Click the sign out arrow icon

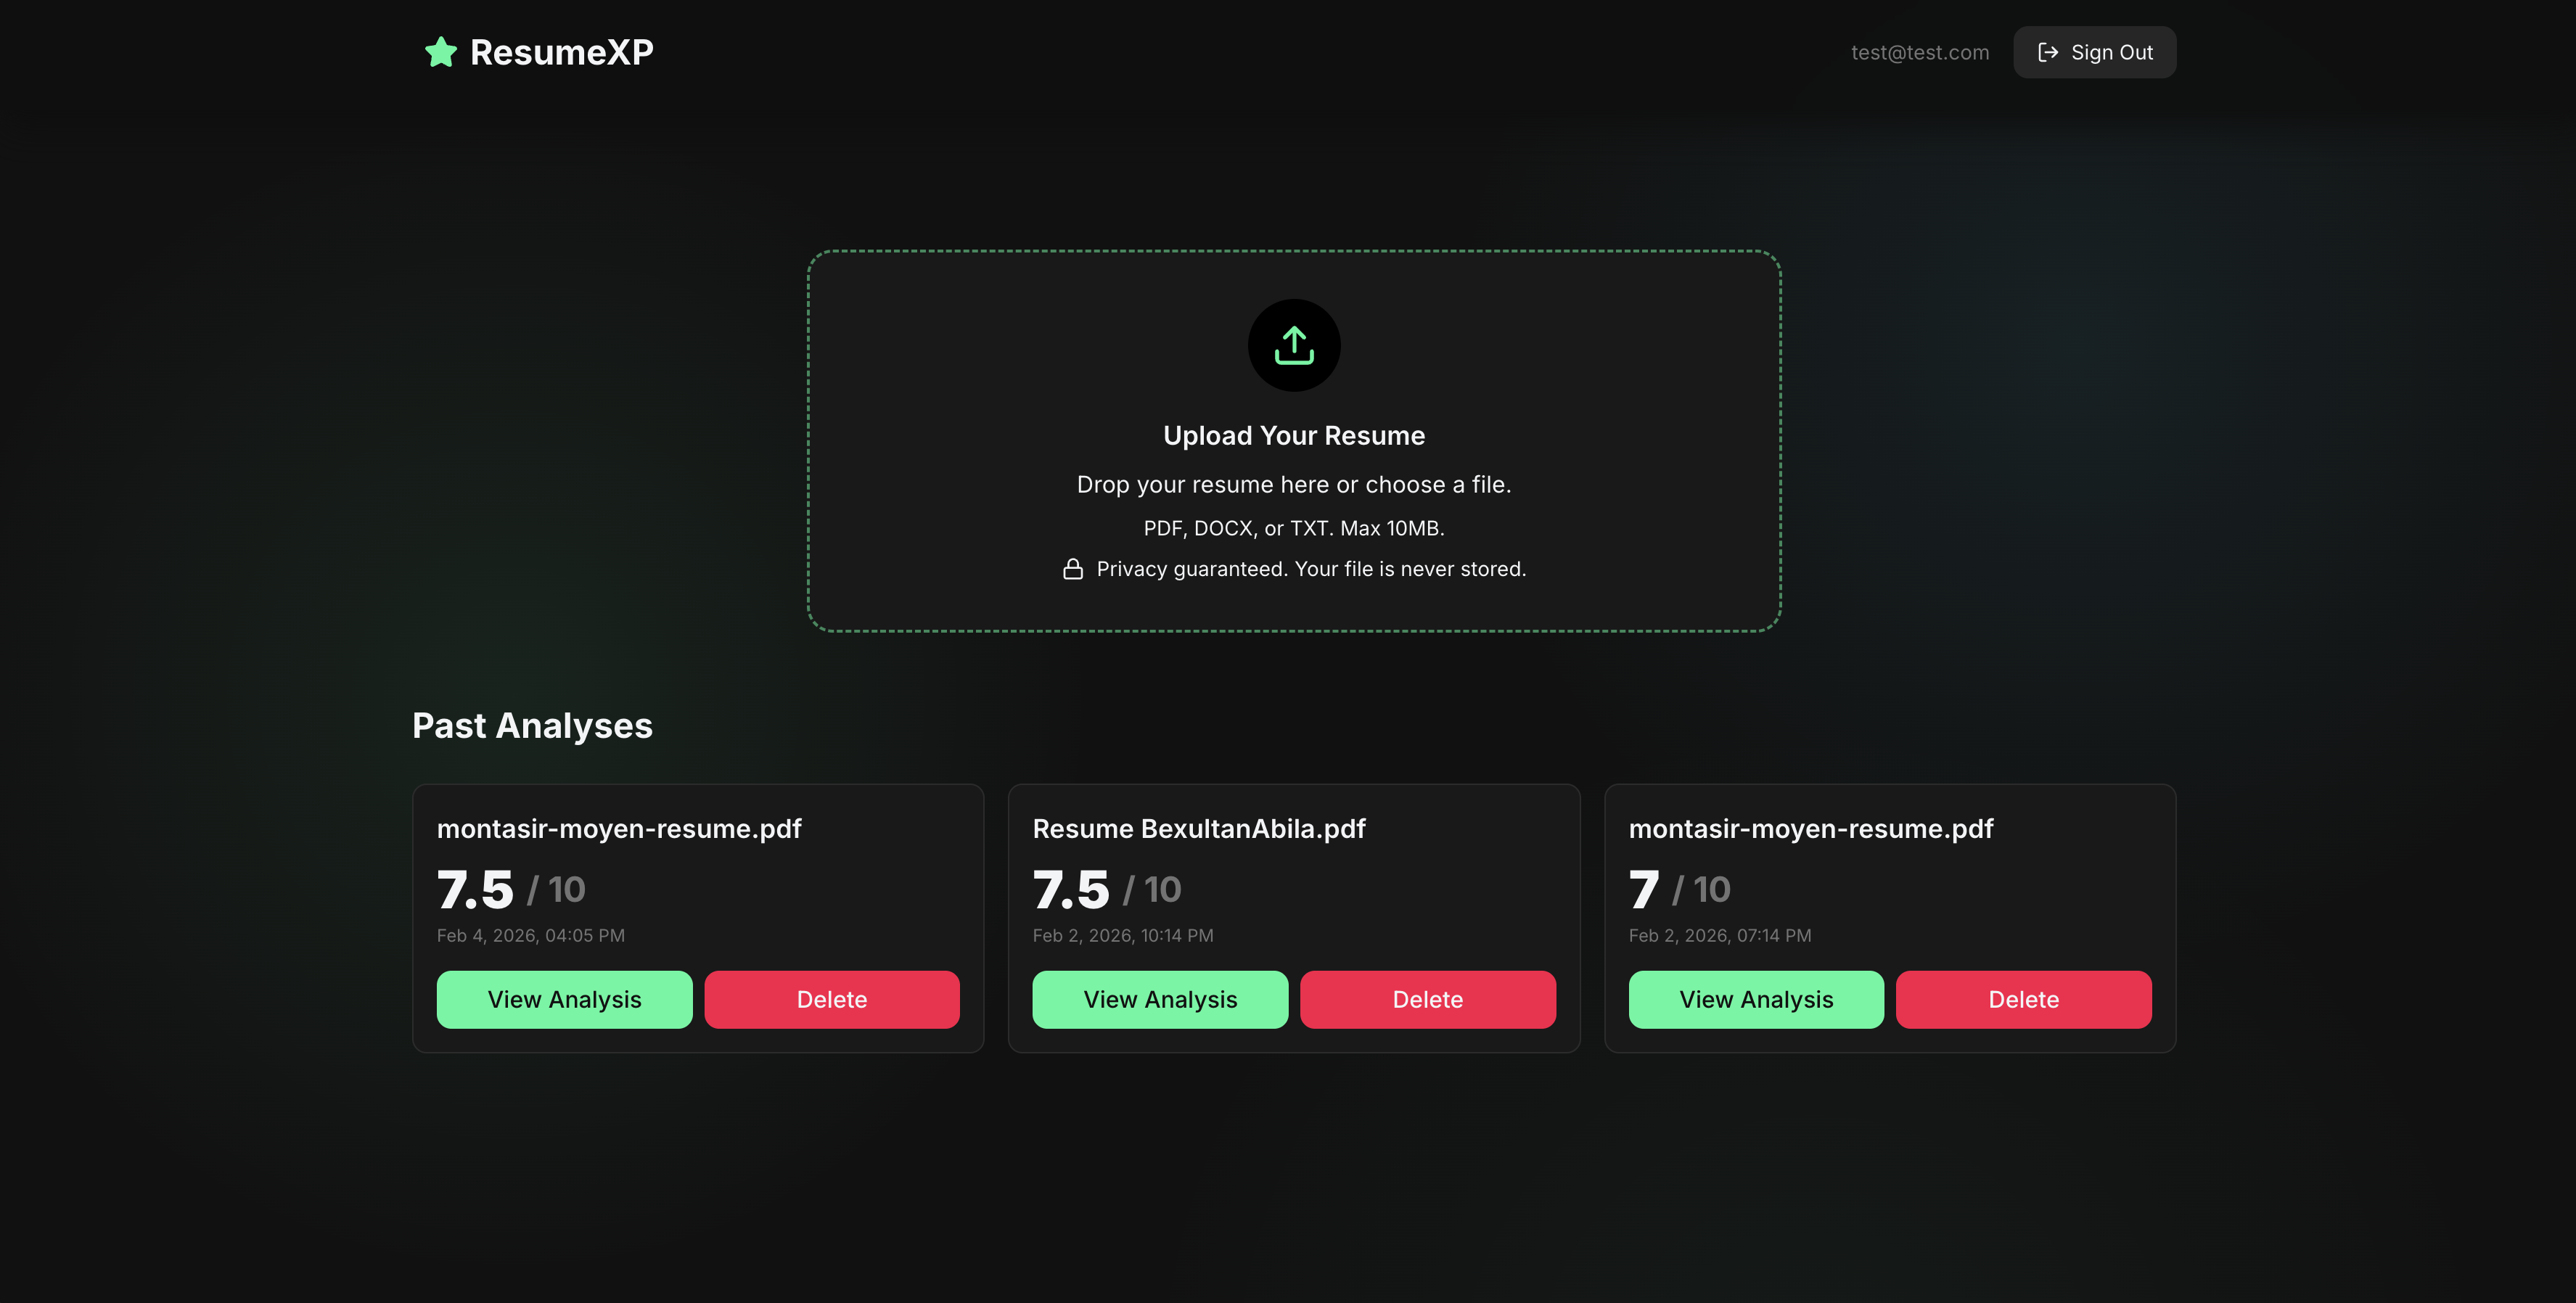2047,52
